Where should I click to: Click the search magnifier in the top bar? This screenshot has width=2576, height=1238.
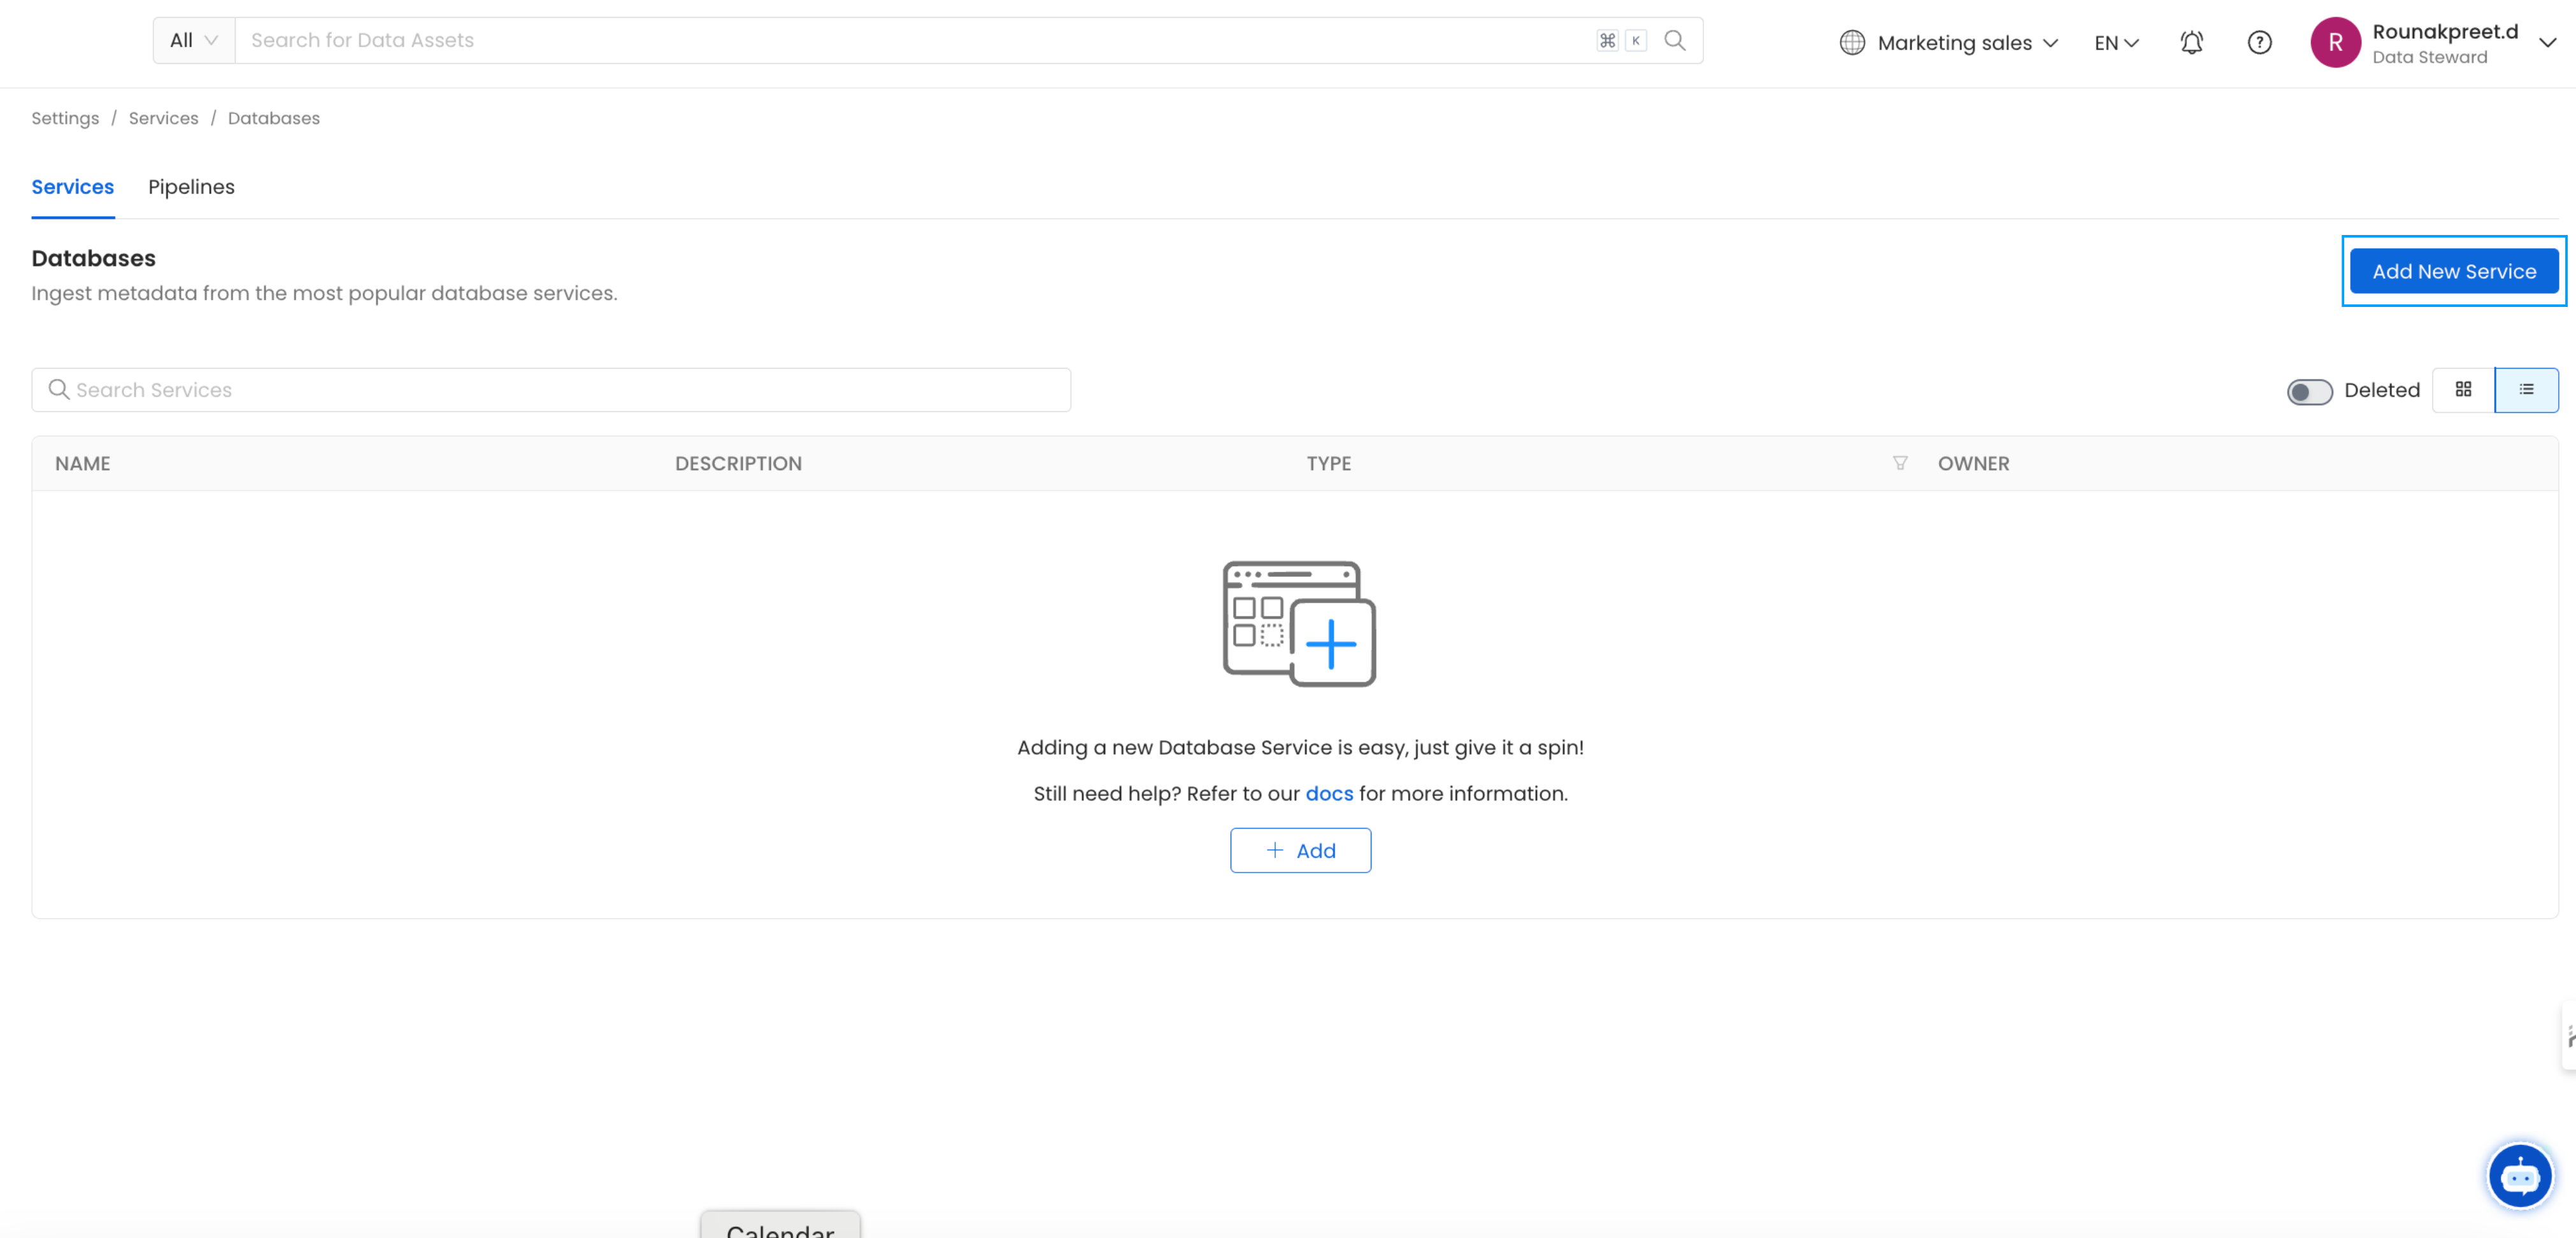coord(1675,40)
